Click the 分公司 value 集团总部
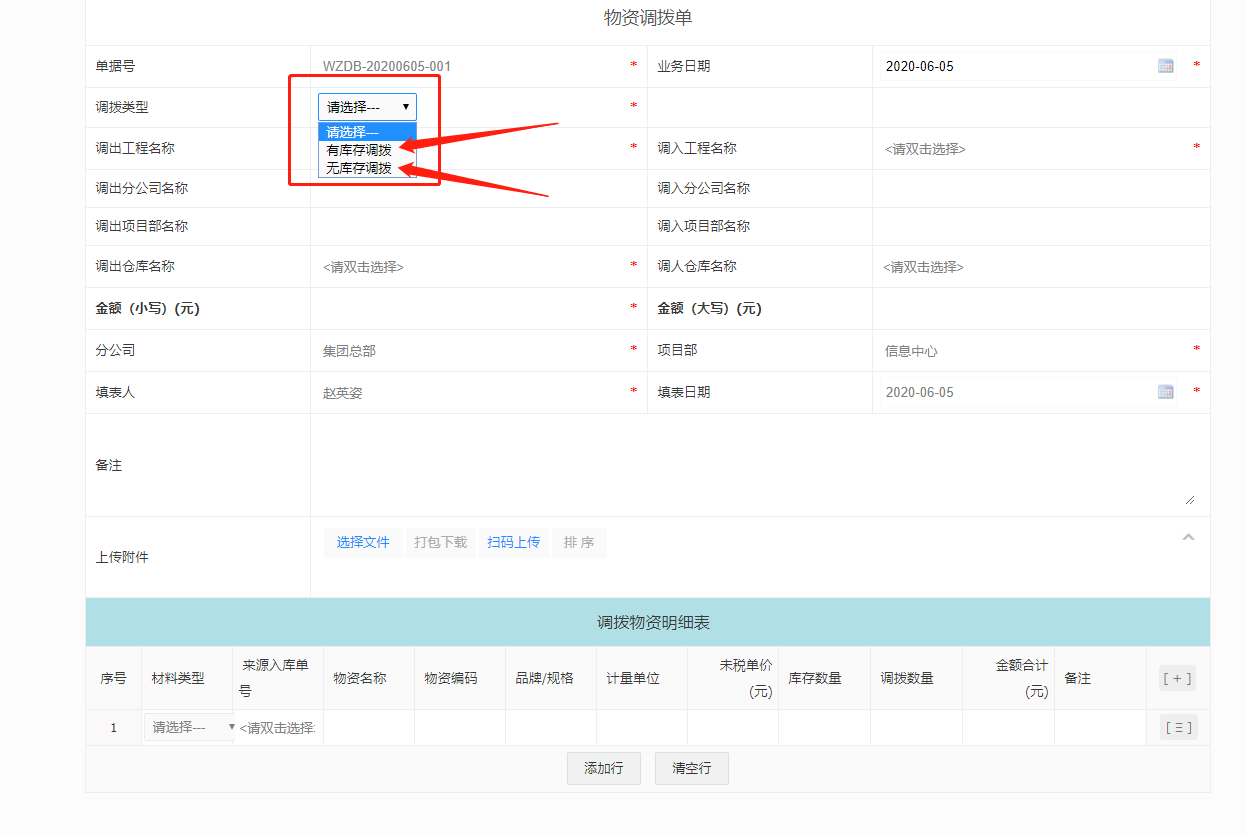Screen dimensions: 1246x836 tap(349, 352)
